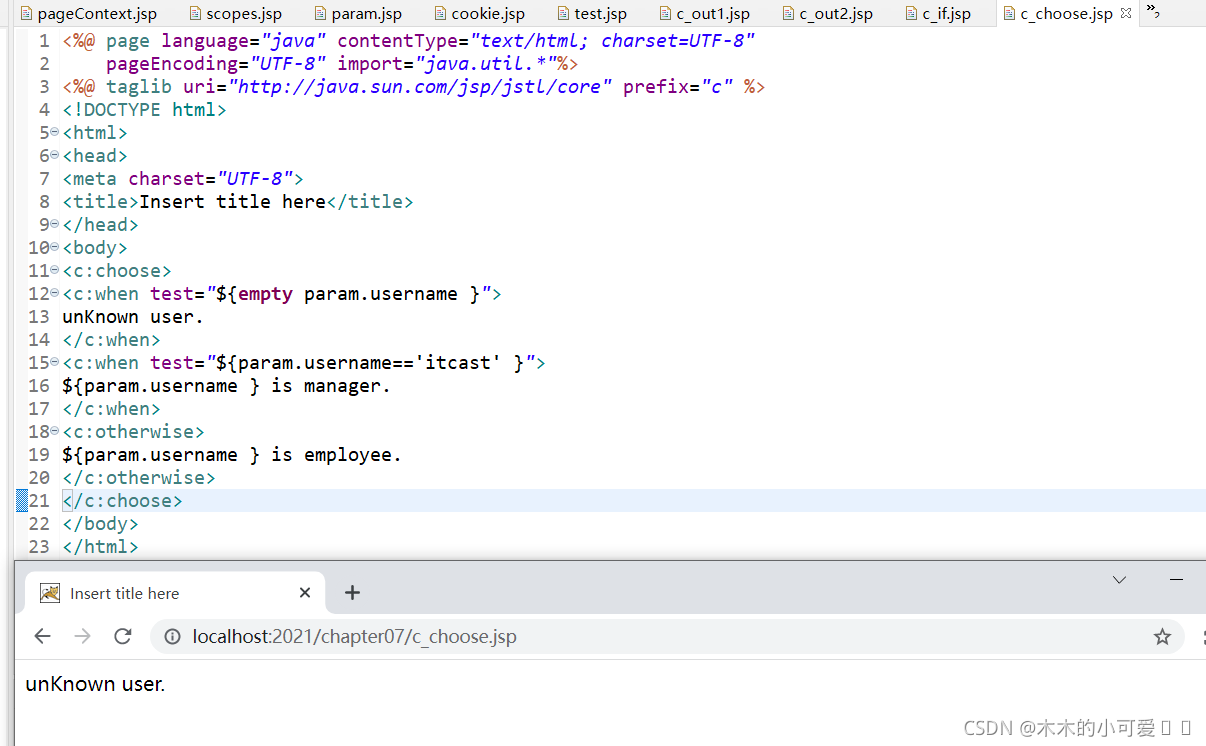The image size is (1206, 746).
Task: Click the favicon on the Insert title here tab
Action: [x=49, y=593]
